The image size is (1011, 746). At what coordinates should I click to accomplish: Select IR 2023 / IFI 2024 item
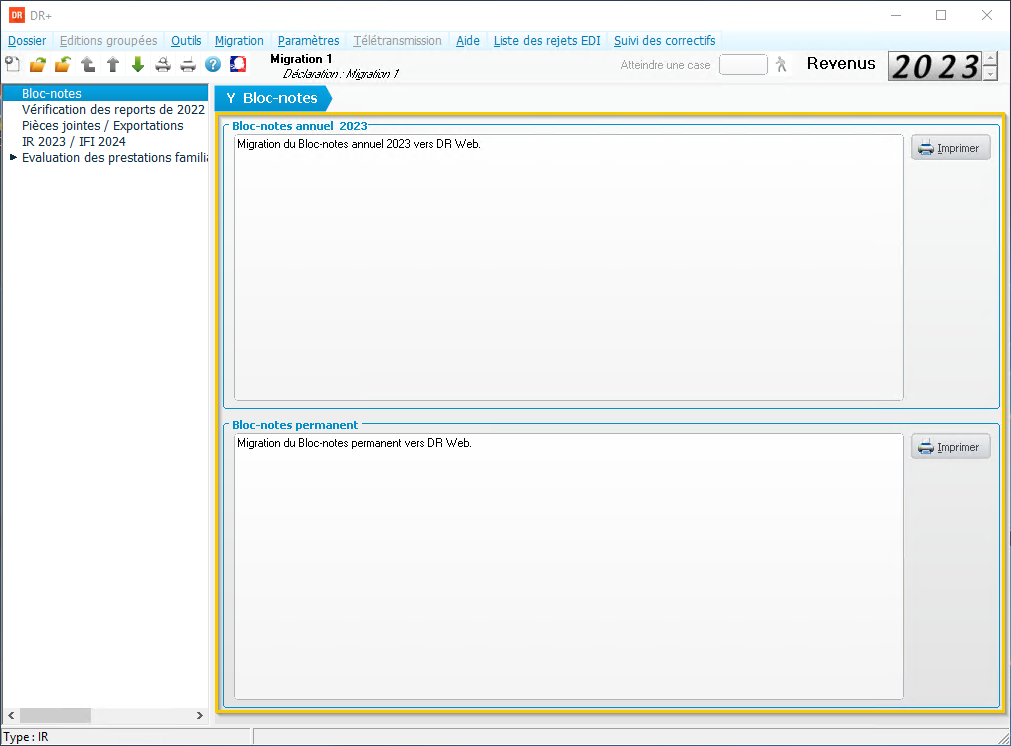point(73,142)
